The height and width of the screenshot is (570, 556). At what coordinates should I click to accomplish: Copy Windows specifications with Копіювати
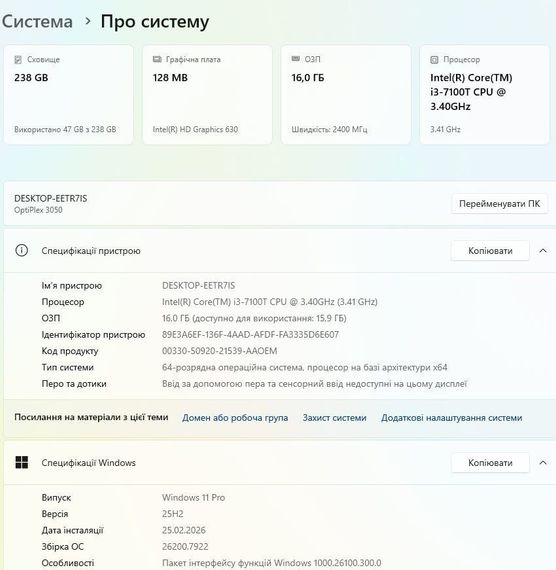pyautogui.click(x=490, y=462)
